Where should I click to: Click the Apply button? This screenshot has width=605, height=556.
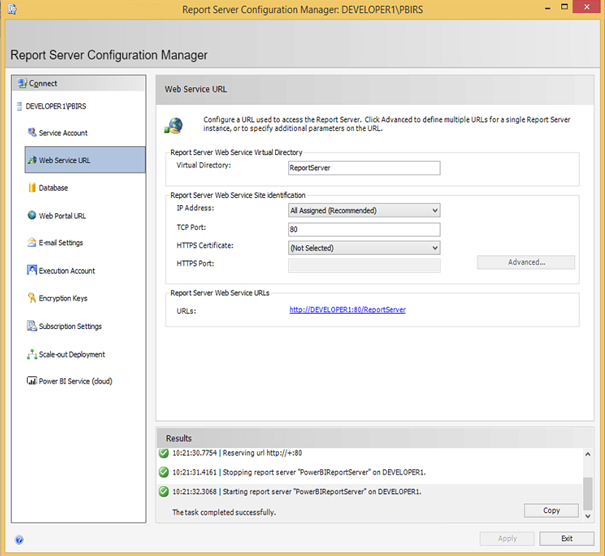click(507, 539)
